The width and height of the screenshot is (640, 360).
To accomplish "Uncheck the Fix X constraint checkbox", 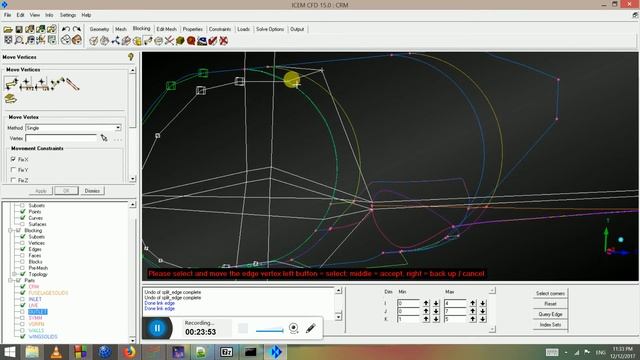I will (x=13, y=159).
